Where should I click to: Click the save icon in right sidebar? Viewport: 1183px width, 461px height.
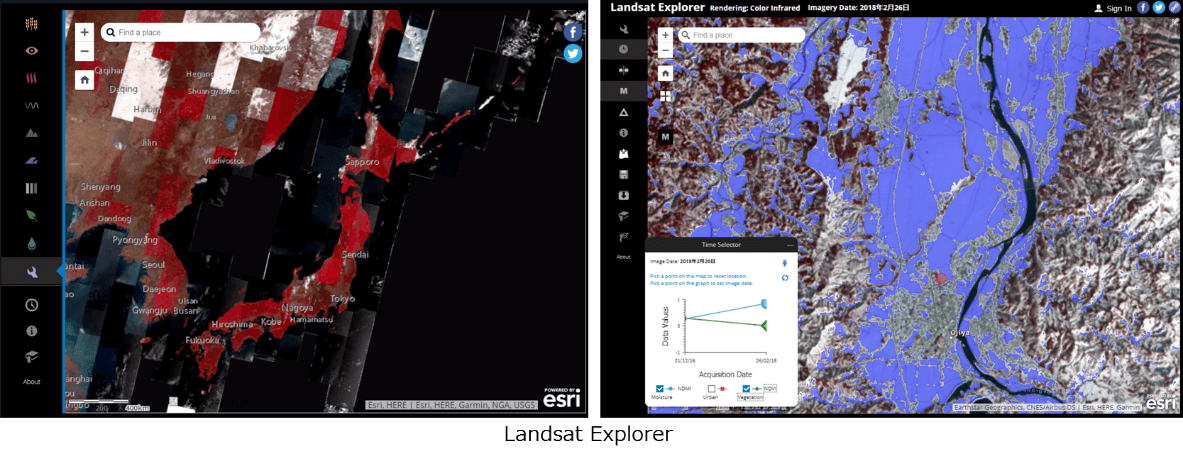pyautogui.click(x=623, y=174)
